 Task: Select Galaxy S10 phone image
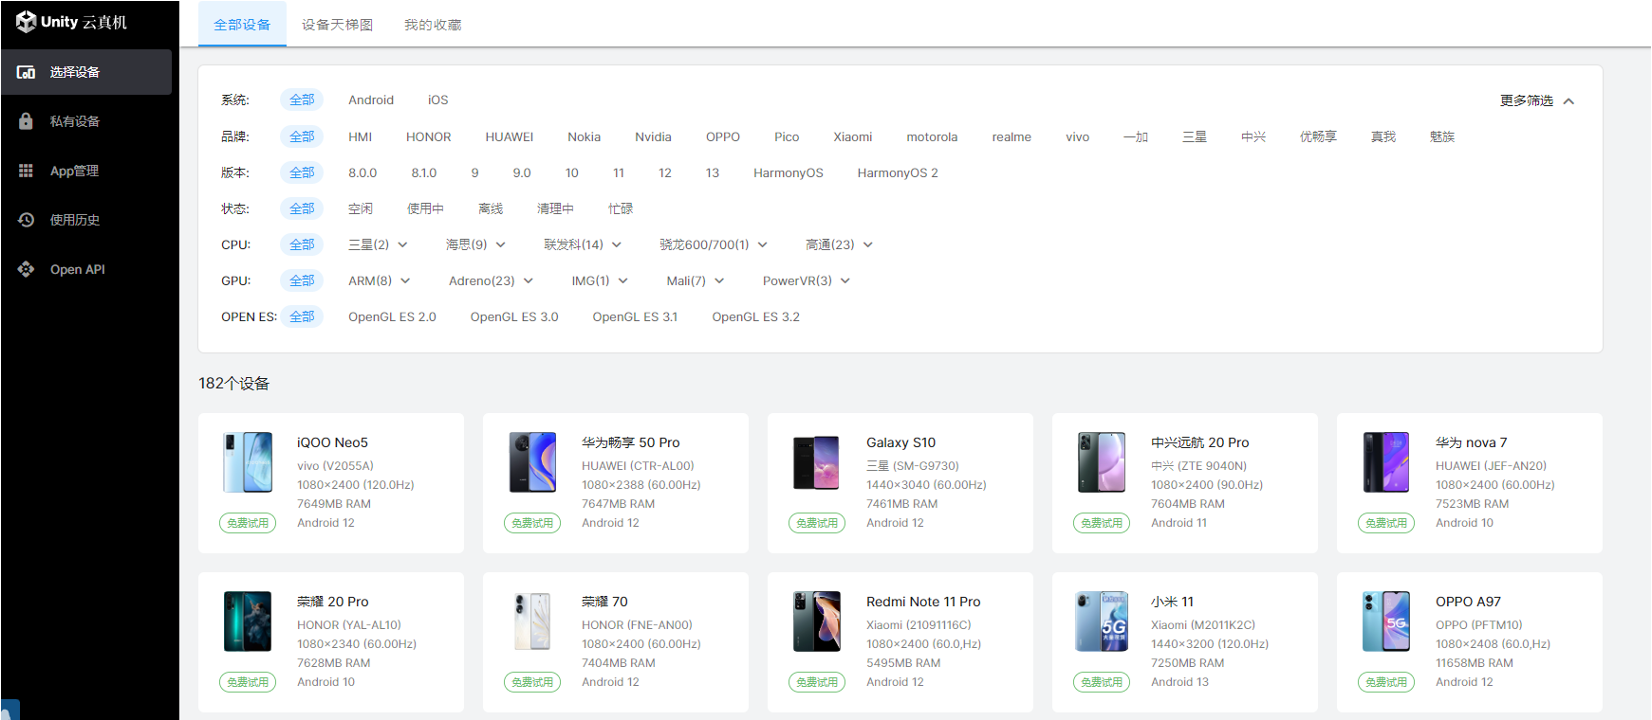tap(816, 462)
